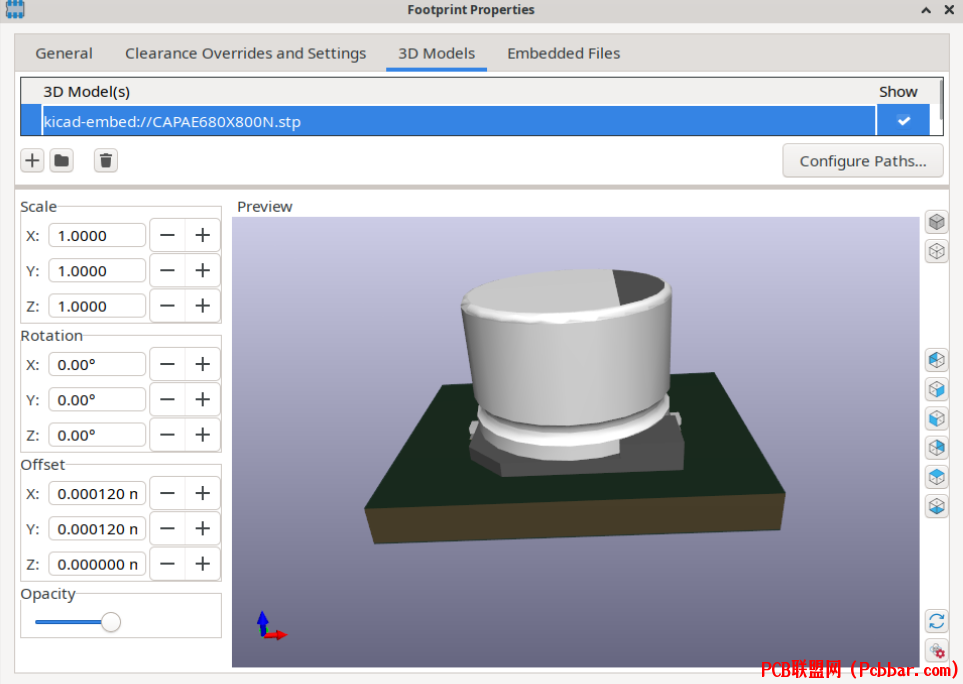The height and width of the screenshot is (684, 963).
Task: Switch to Clearance Overrides and Settings tab
Action: point(246,53)
